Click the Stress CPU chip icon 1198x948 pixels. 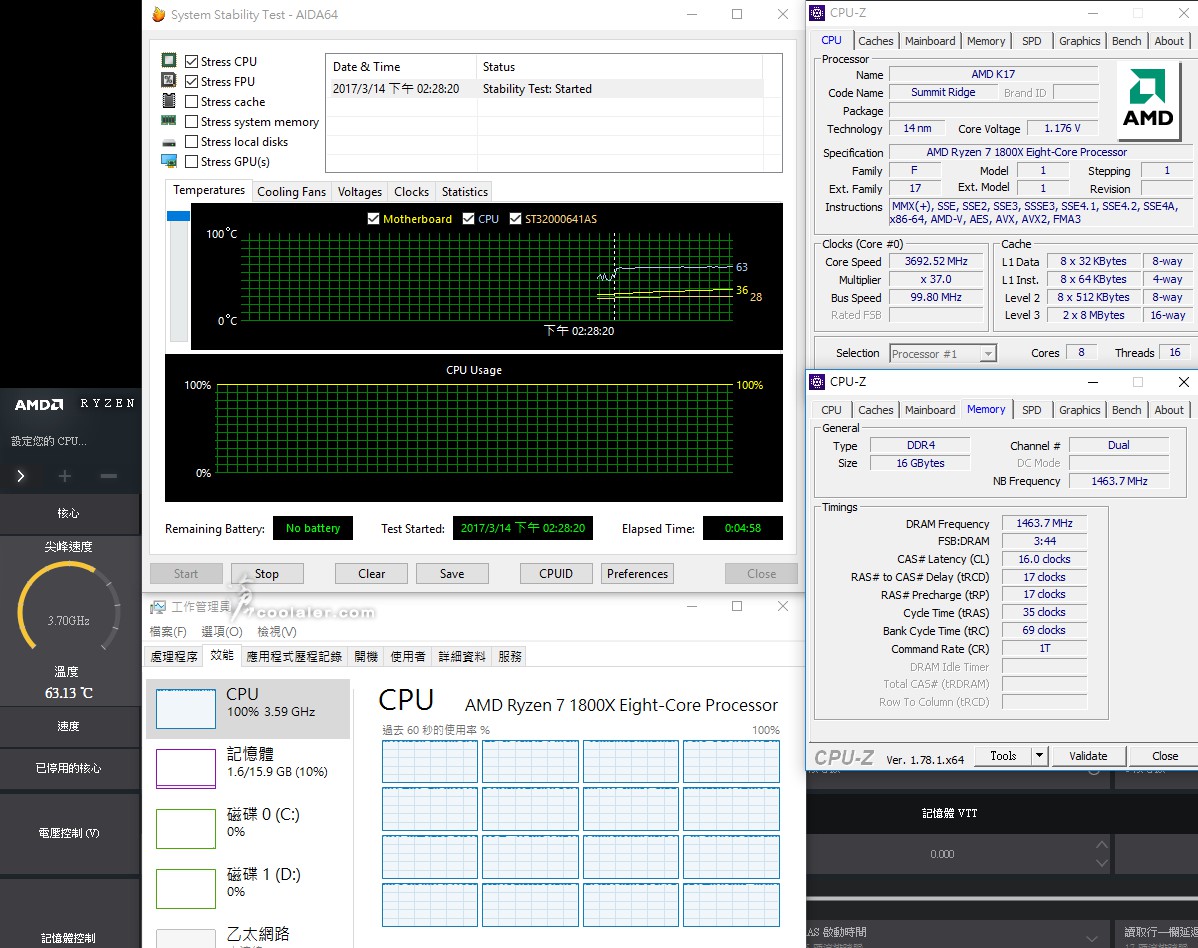tap(169, 60)
